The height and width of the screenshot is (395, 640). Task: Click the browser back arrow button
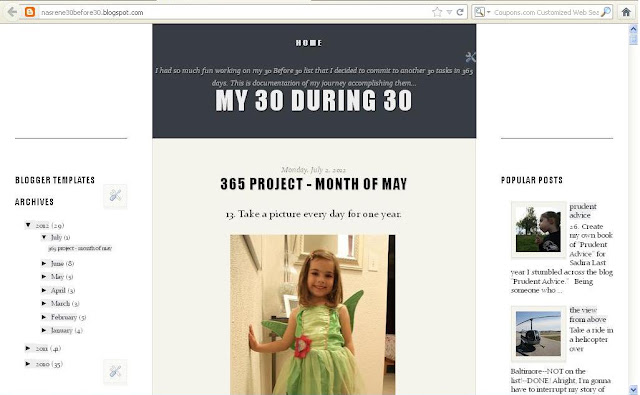click(12, 12)
